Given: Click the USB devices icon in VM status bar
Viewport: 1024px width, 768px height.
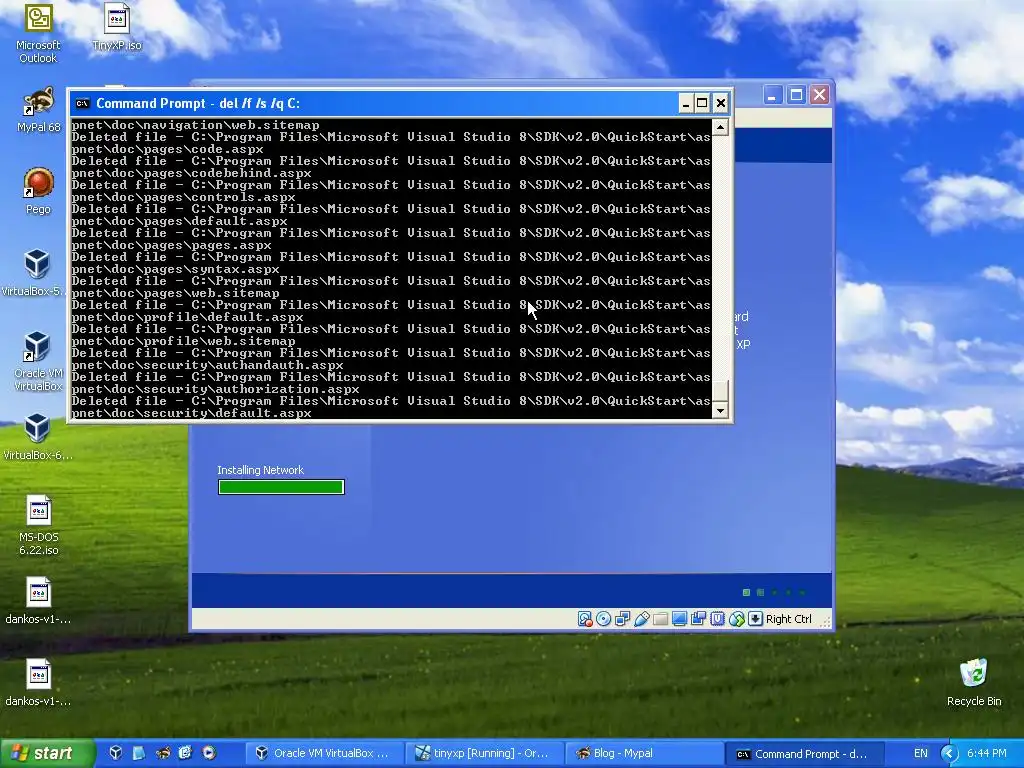Looking at the screenshot, I should pos(641,618).
